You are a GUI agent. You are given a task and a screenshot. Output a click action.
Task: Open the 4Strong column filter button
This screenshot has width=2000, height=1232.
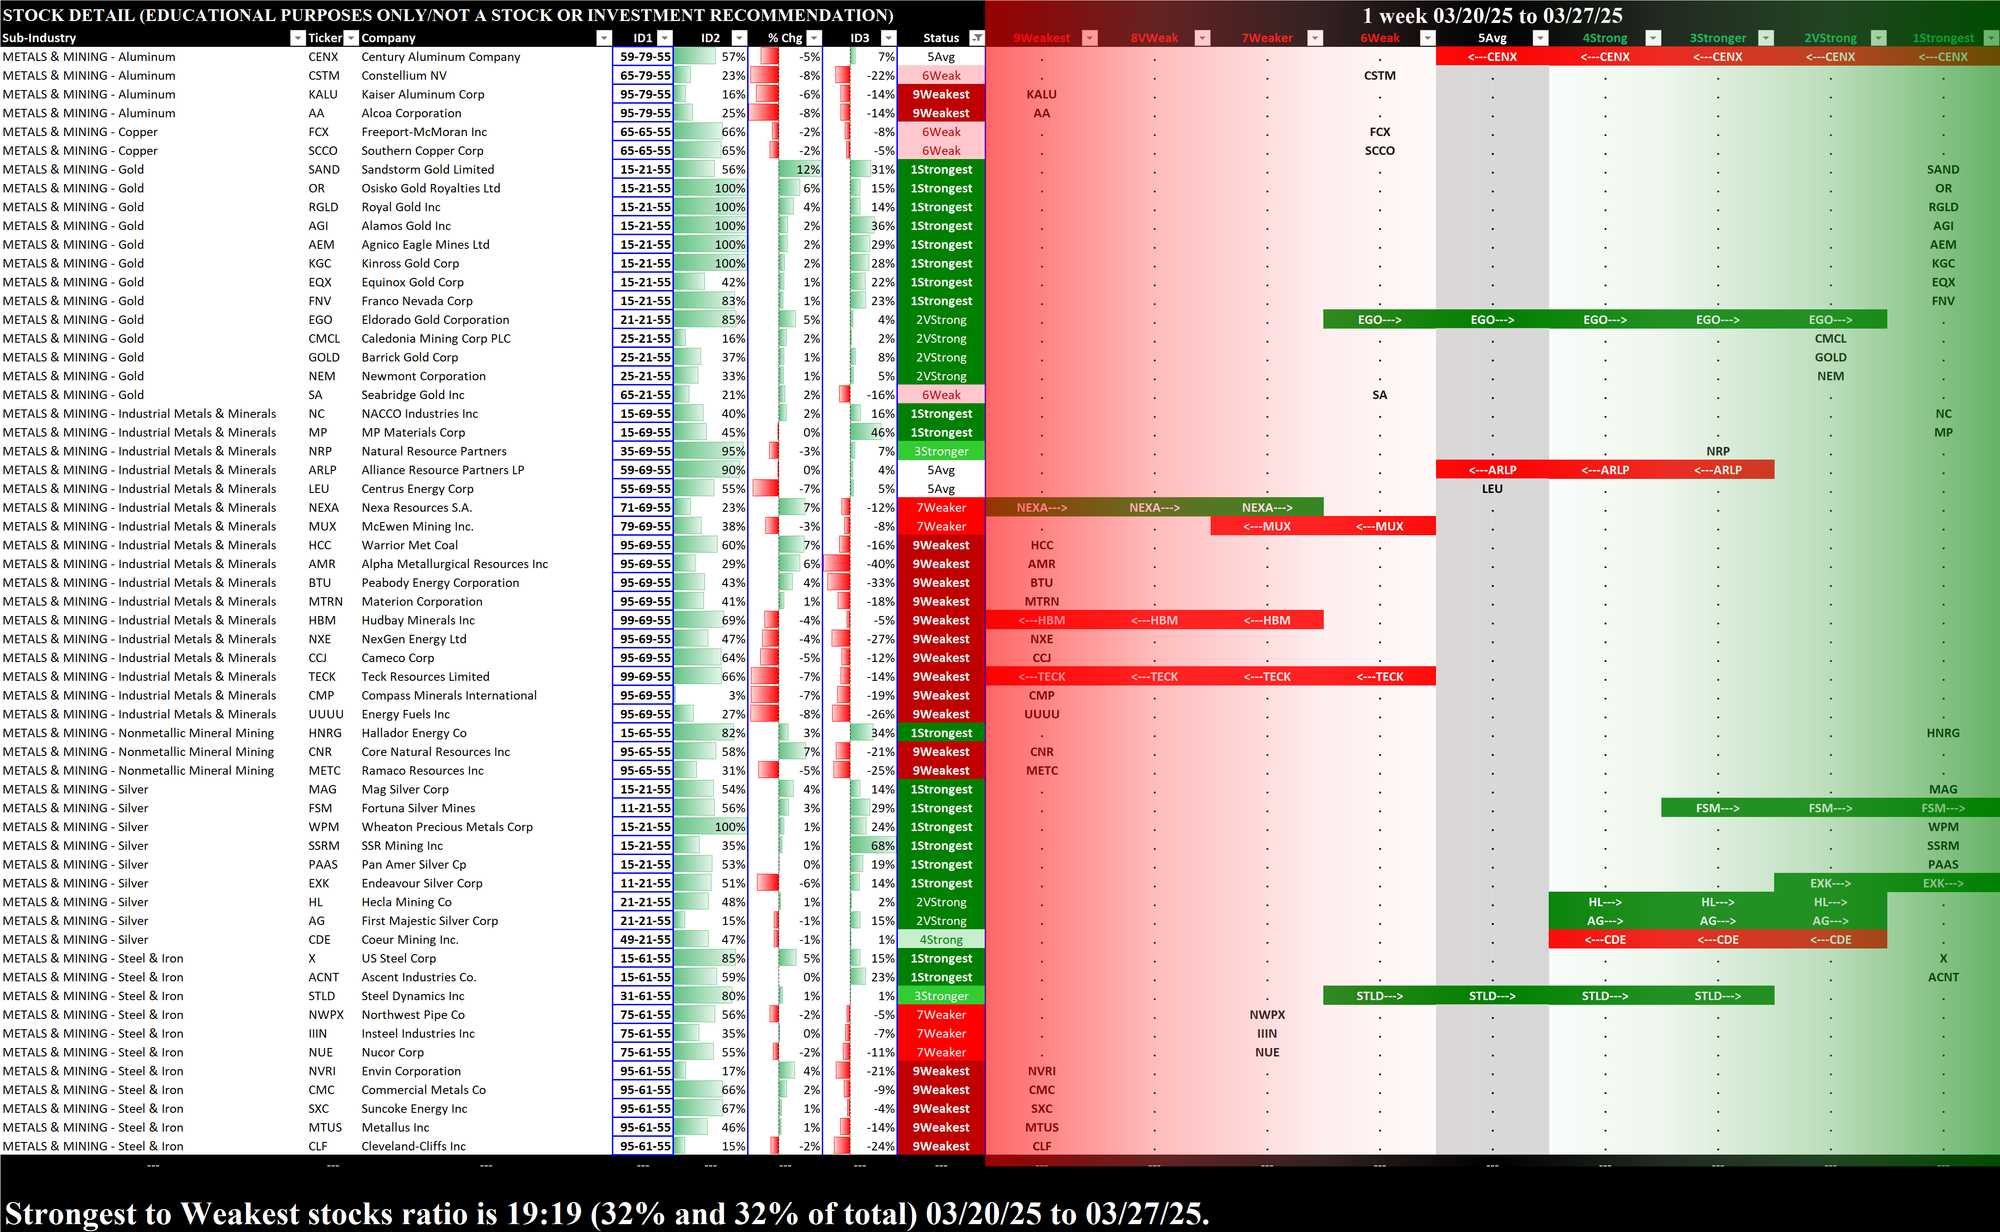(x=1653, y=38)
